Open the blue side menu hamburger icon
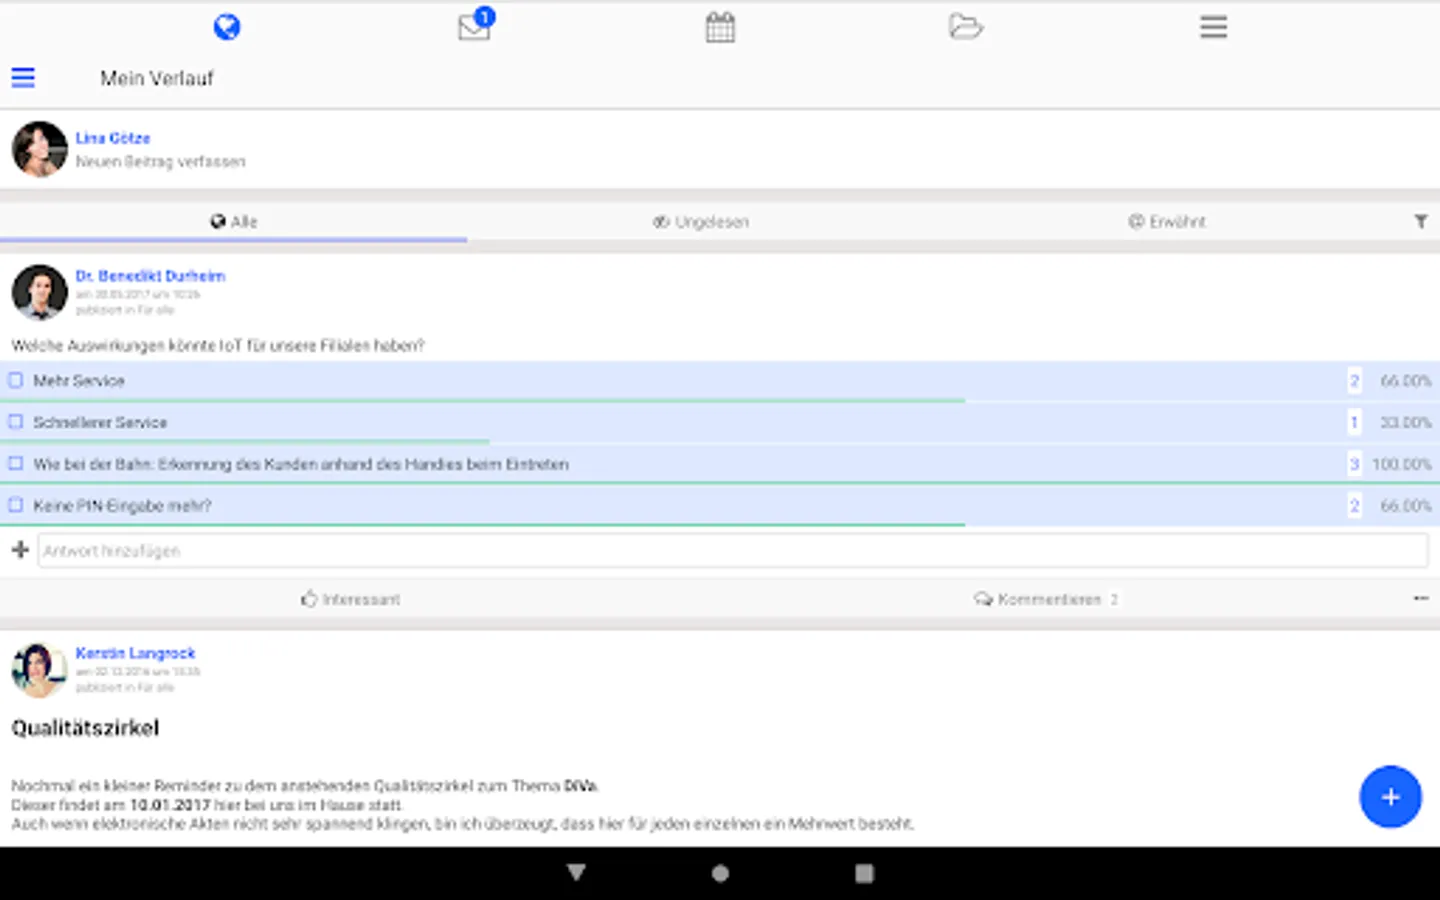The image size is (1440, 900). pos(23,78)
